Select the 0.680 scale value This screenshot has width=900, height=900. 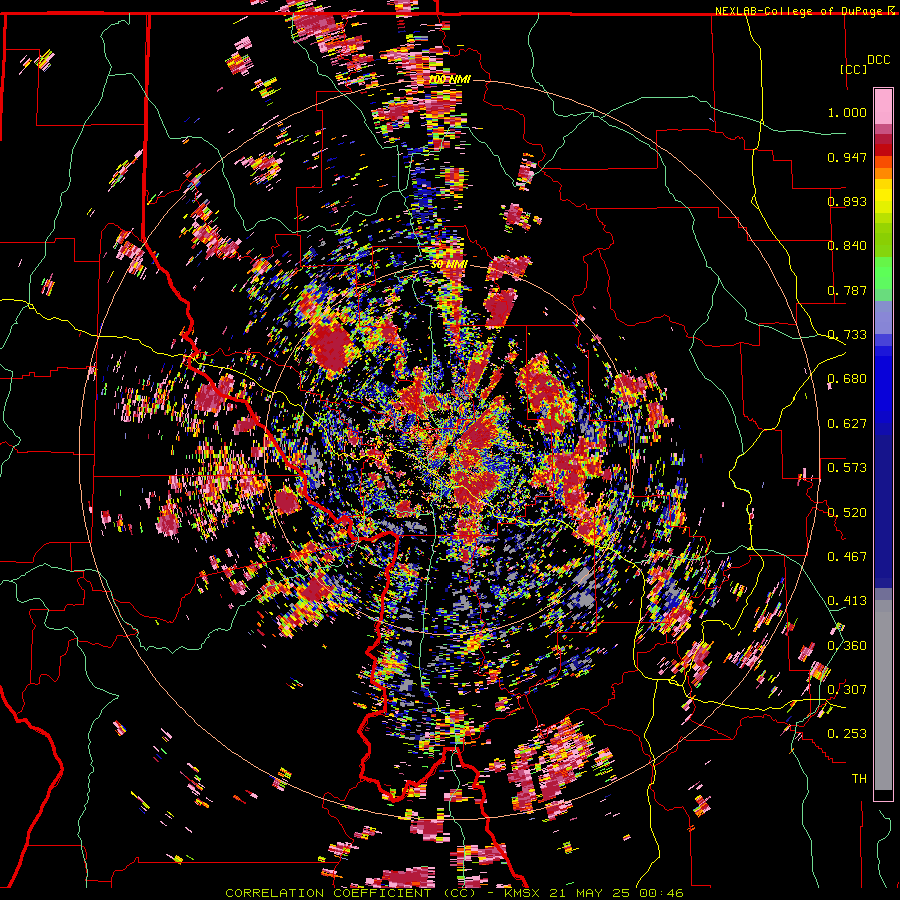pos(847,379)
